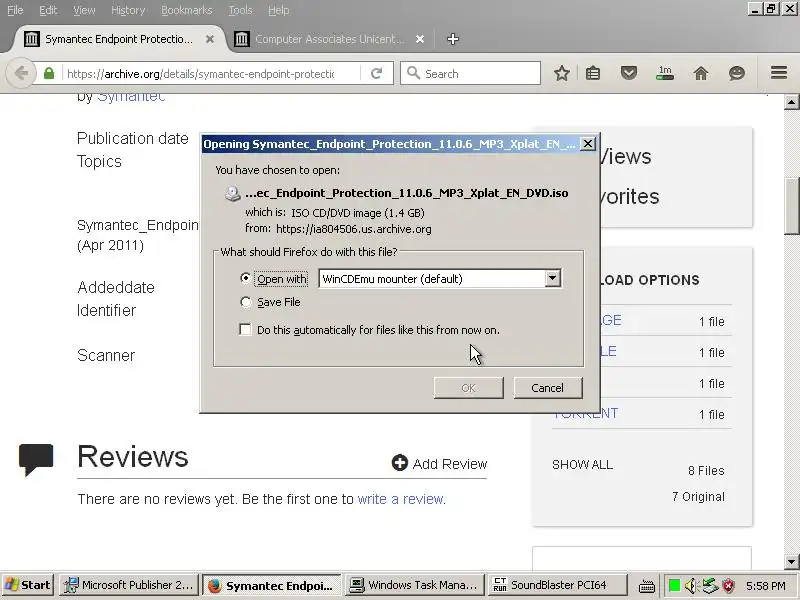Click the OK button in dialog
This screenshot has height=600, width=800.
click(x=468, y=388)
